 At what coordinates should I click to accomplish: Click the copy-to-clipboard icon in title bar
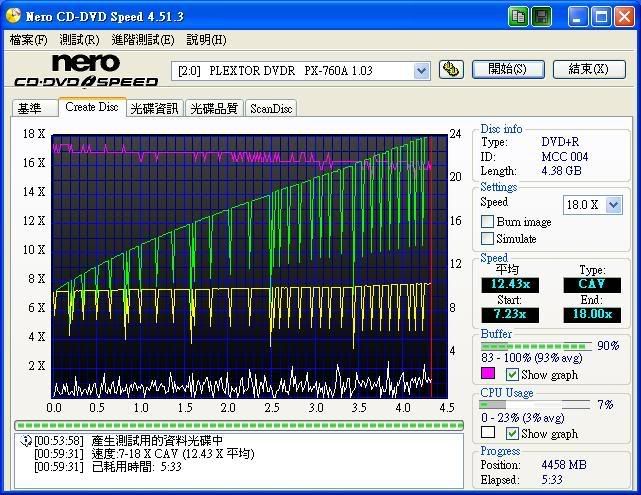pyautogui.click(x=518, y=17)
